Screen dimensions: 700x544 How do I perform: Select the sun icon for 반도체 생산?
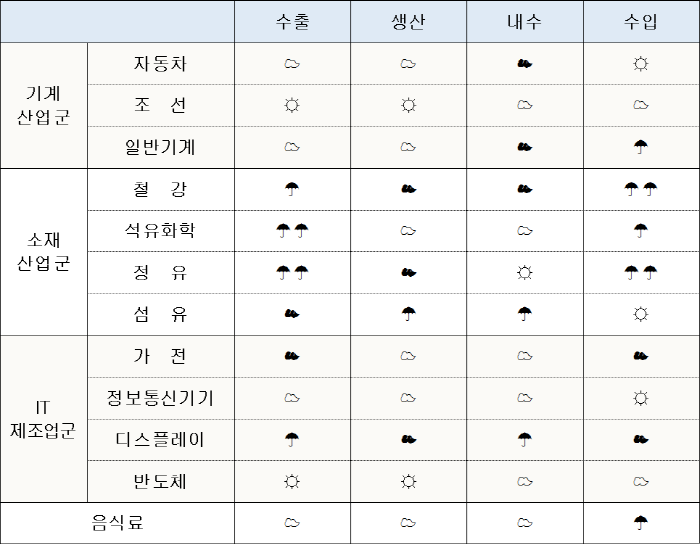pos(408,482)
